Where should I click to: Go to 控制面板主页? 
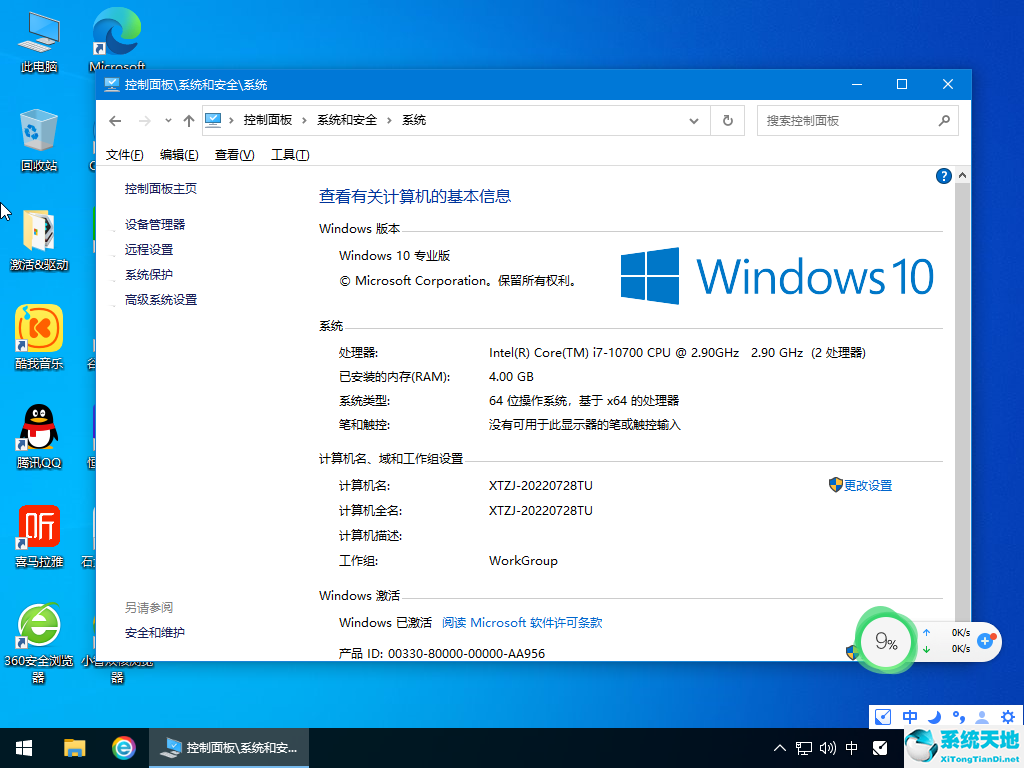161,189
